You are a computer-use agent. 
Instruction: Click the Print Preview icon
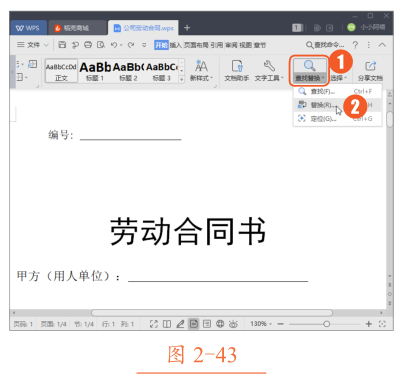point(101,45)
